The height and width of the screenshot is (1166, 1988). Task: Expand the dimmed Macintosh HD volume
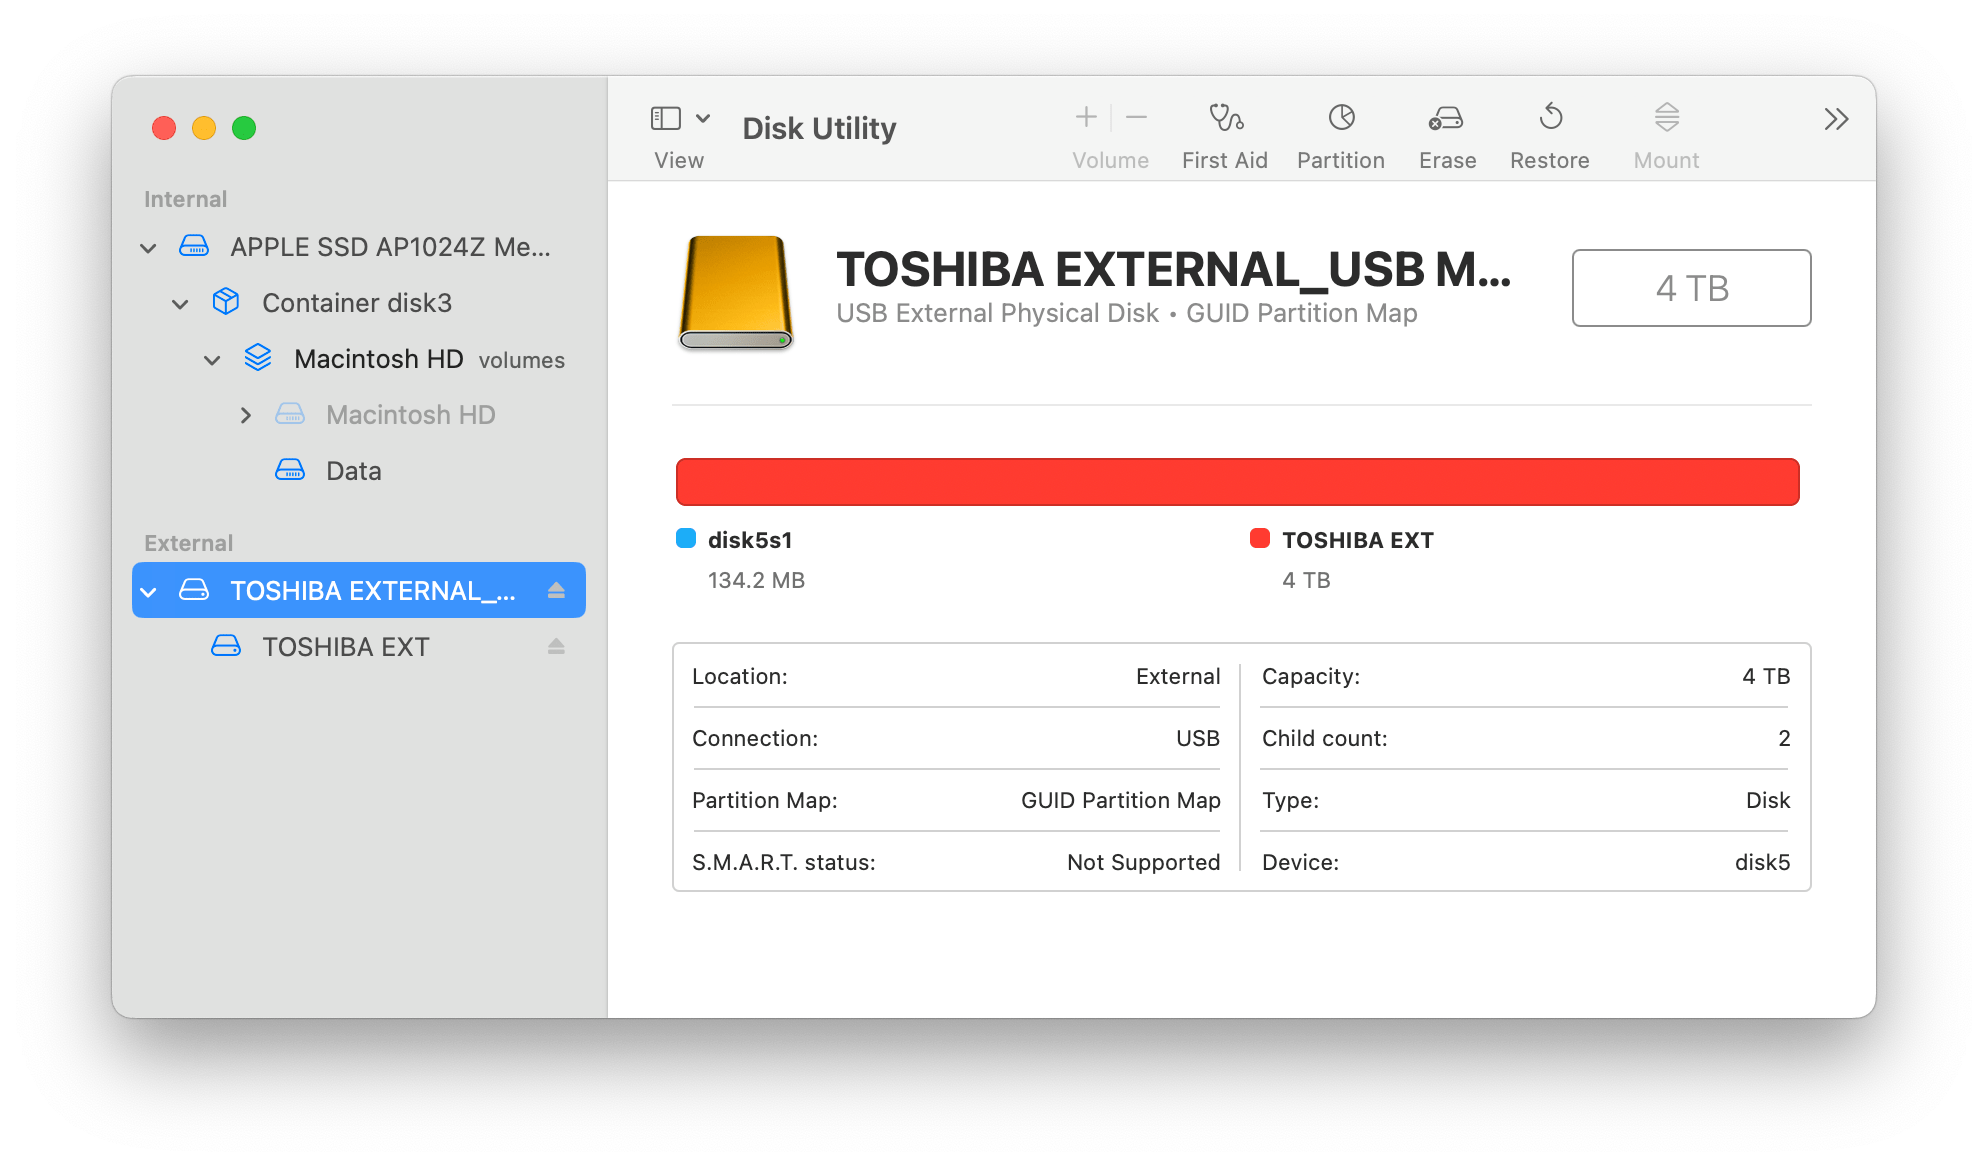tap(245, 415)
